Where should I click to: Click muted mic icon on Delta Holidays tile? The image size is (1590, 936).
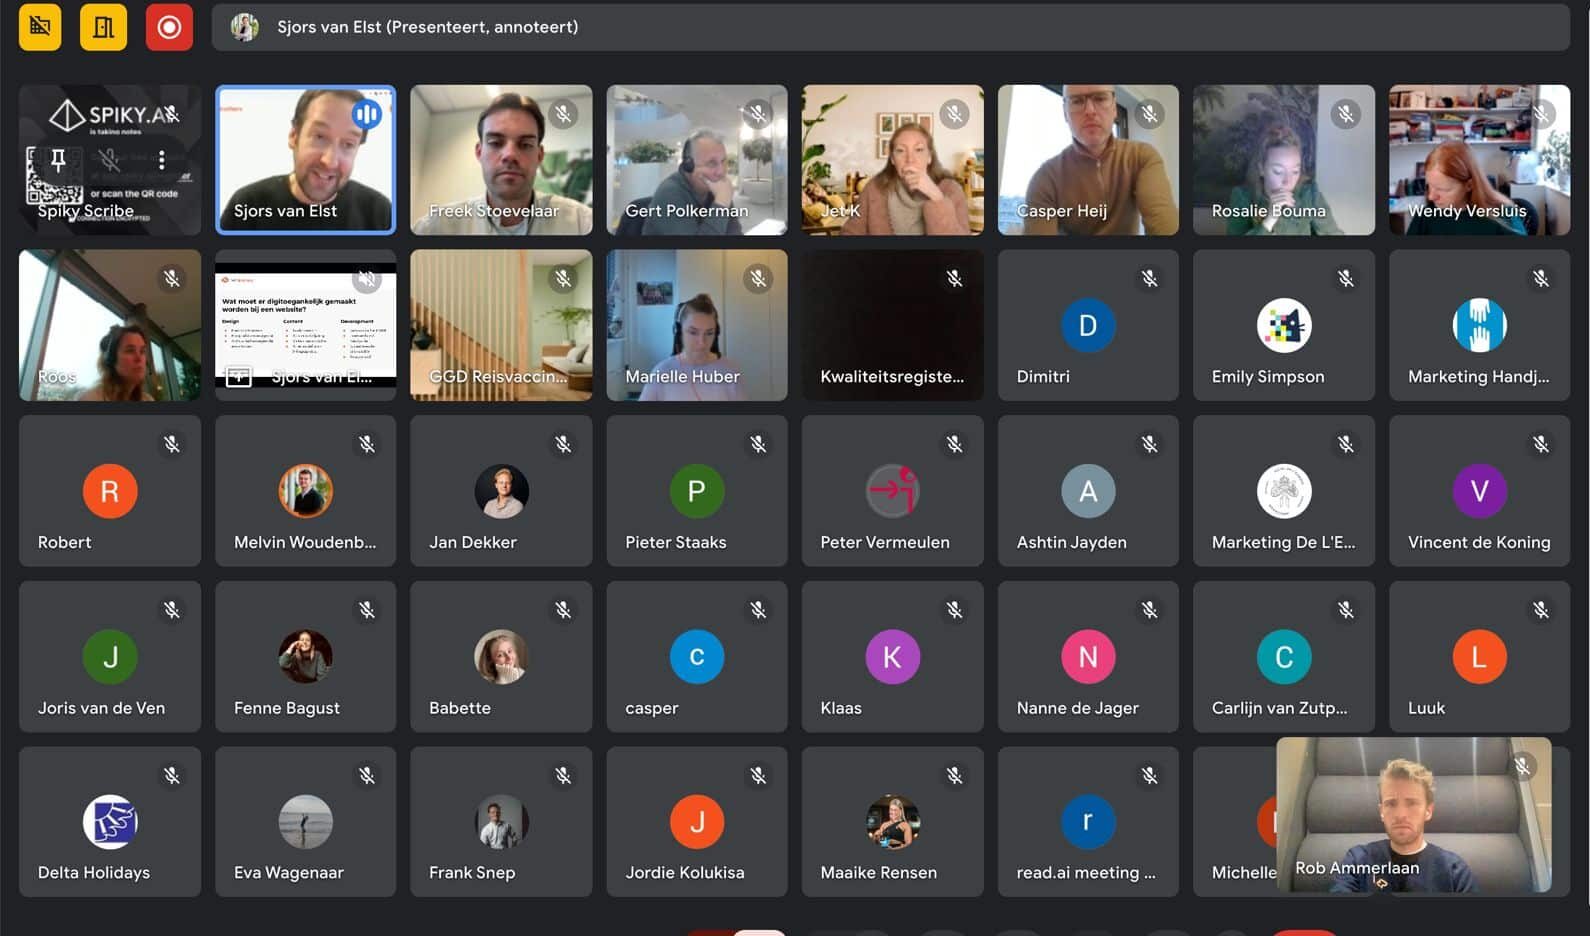tap(172, 775)
